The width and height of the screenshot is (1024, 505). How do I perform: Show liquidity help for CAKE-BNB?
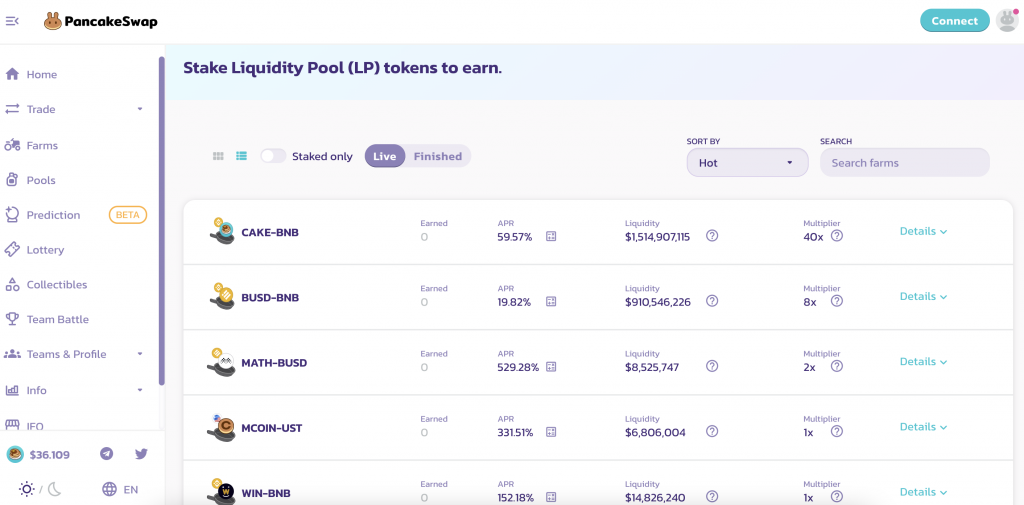click(x=712, y=236)
